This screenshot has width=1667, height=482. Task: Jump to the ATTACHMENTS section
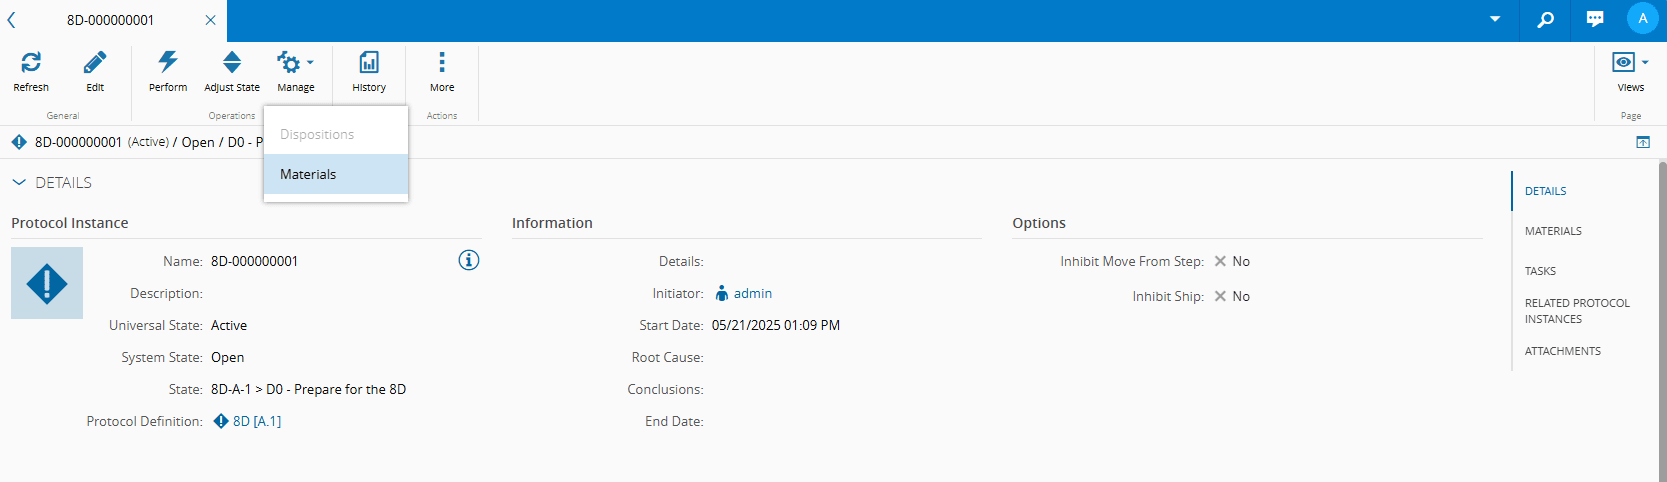[1562, 351]
